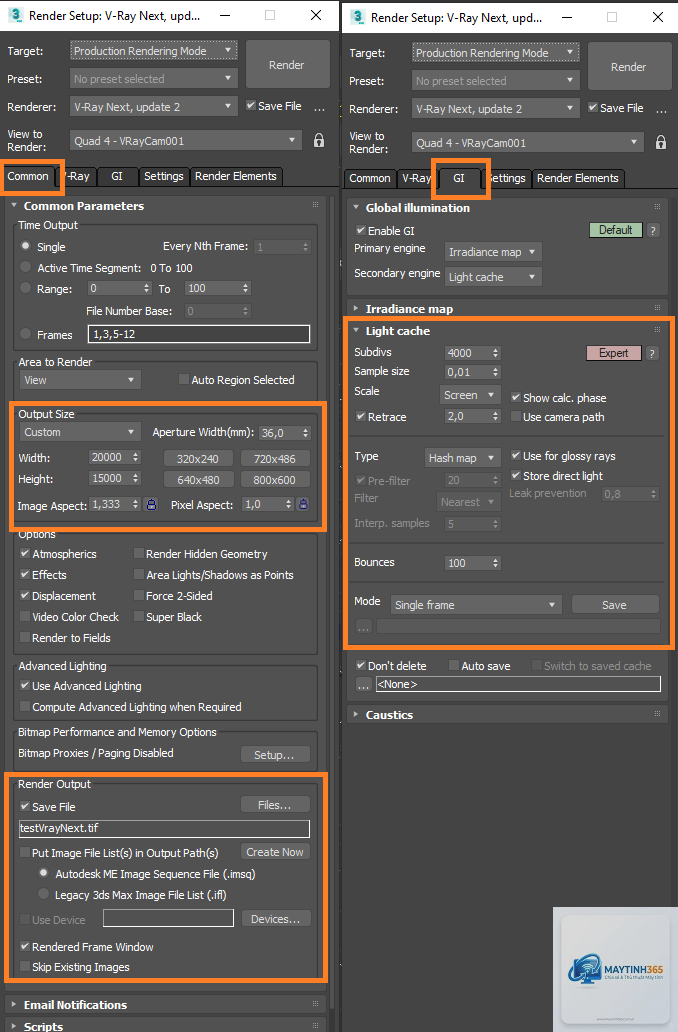
Task: Click lock icon beside View to Render in left window
Action: click(319, 140)
